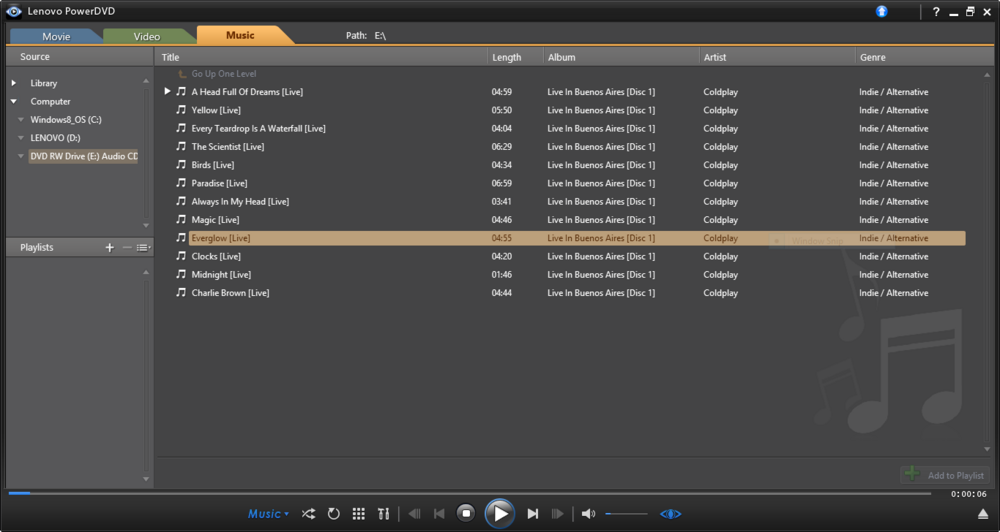Switch to the Video tab

coord(147,36)
